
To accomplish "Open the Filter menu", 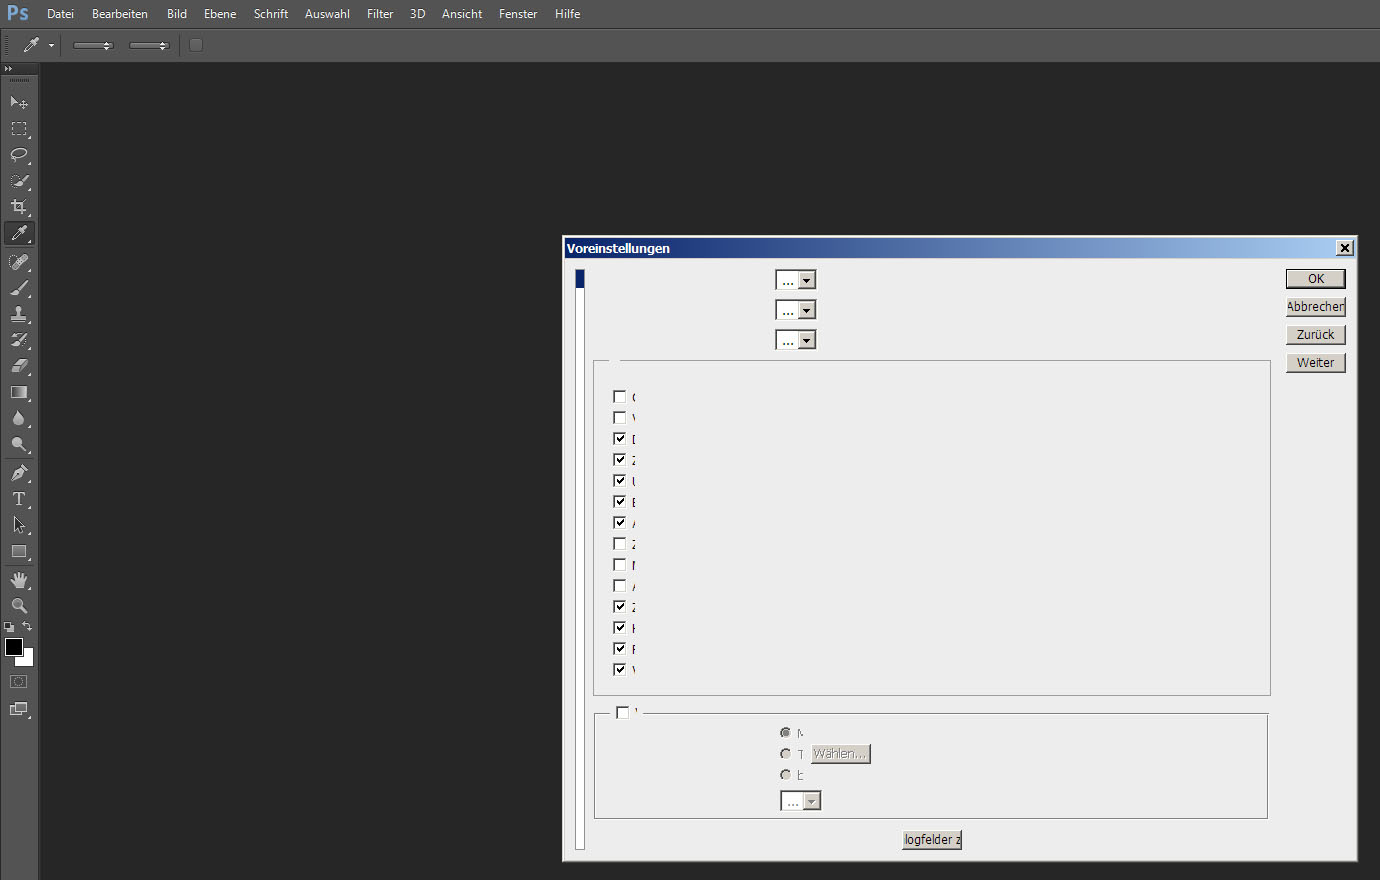I will click(x=380, y=14).
